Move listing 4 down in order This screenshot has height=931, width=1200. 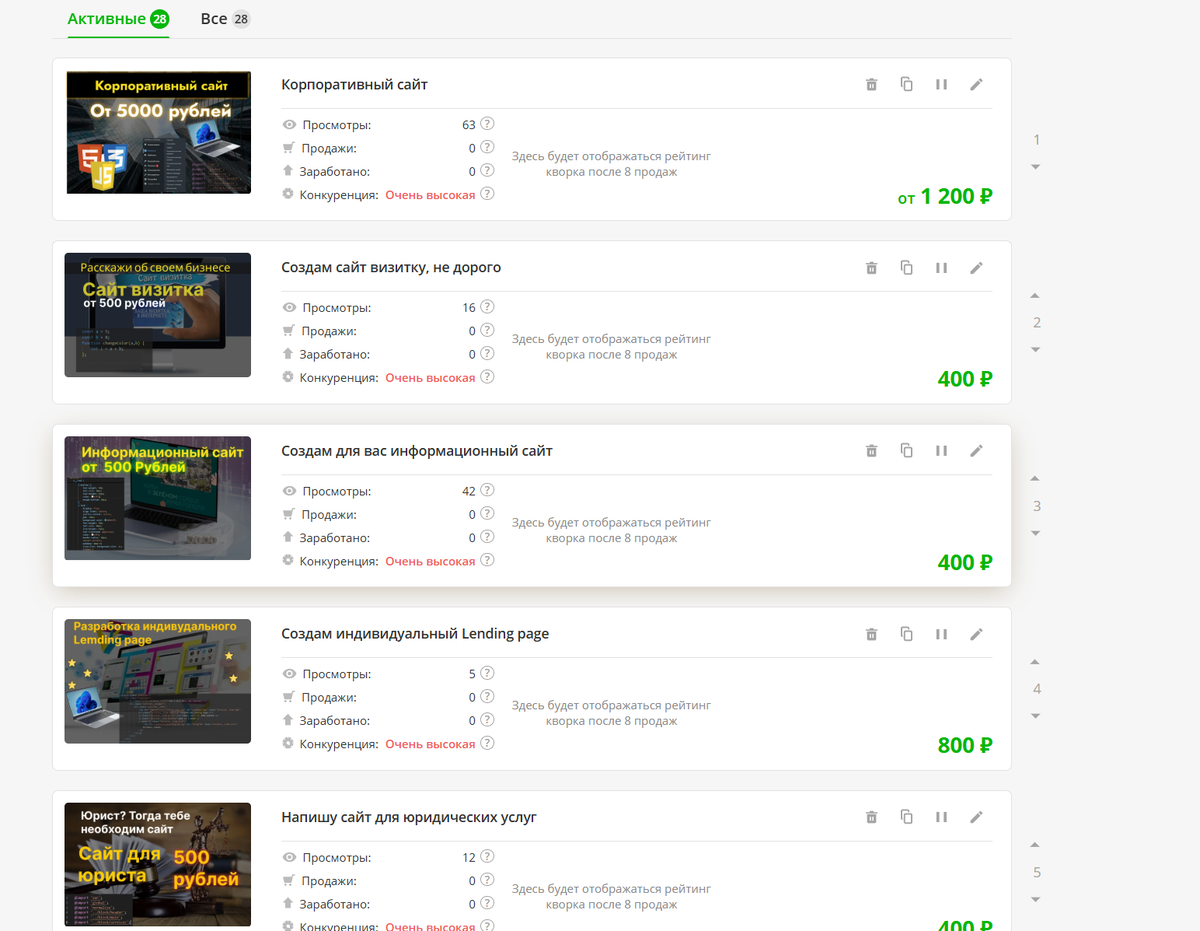click(1036, 716)
